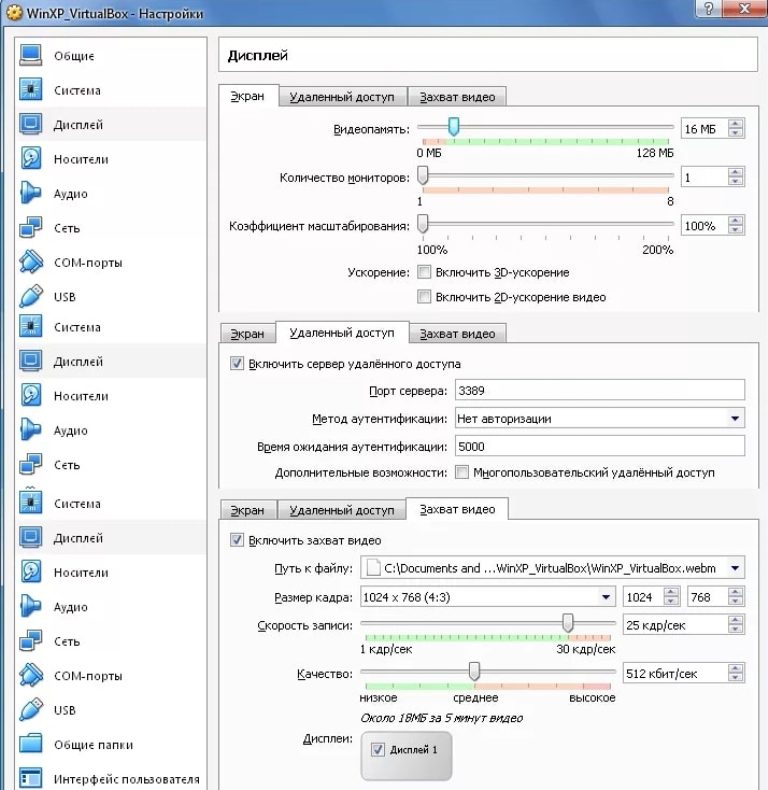Enable Включить 2D-ускорение видео checkbox
The height and width of the screenshot is (790, 768).
point(424,297)
